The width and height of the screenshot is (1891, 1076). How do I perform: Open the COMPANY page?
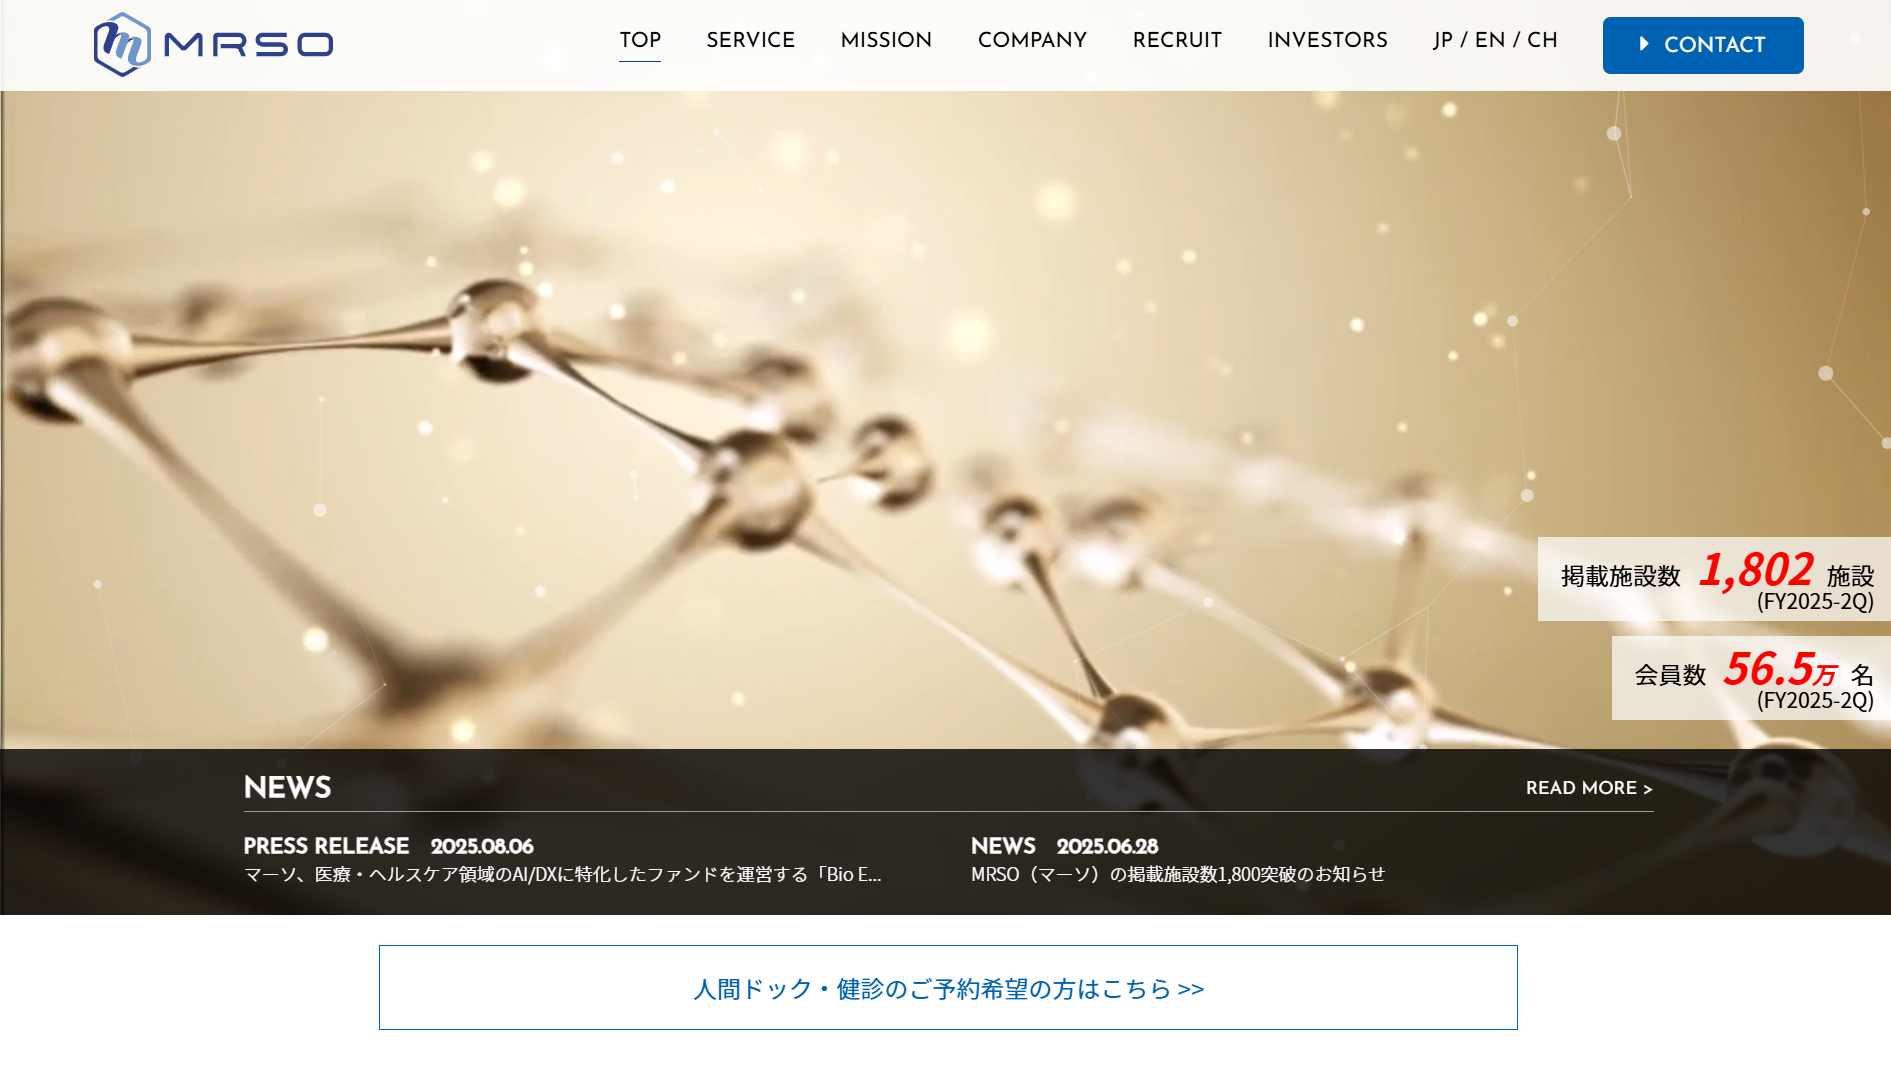(1032, 40)
